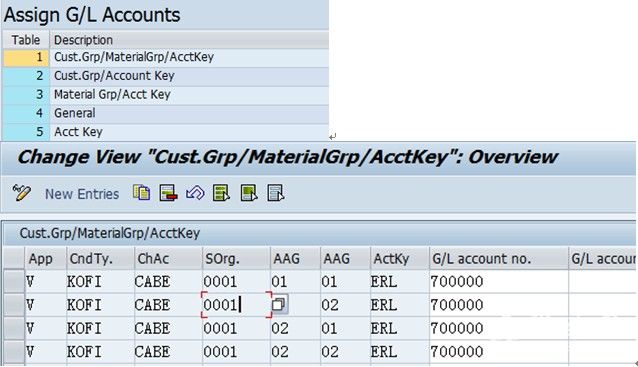Click ERL cell in AAG 01/01 row
Image resolution: width=638 pixels, height=367 pixels.
(x=400, y=282)
